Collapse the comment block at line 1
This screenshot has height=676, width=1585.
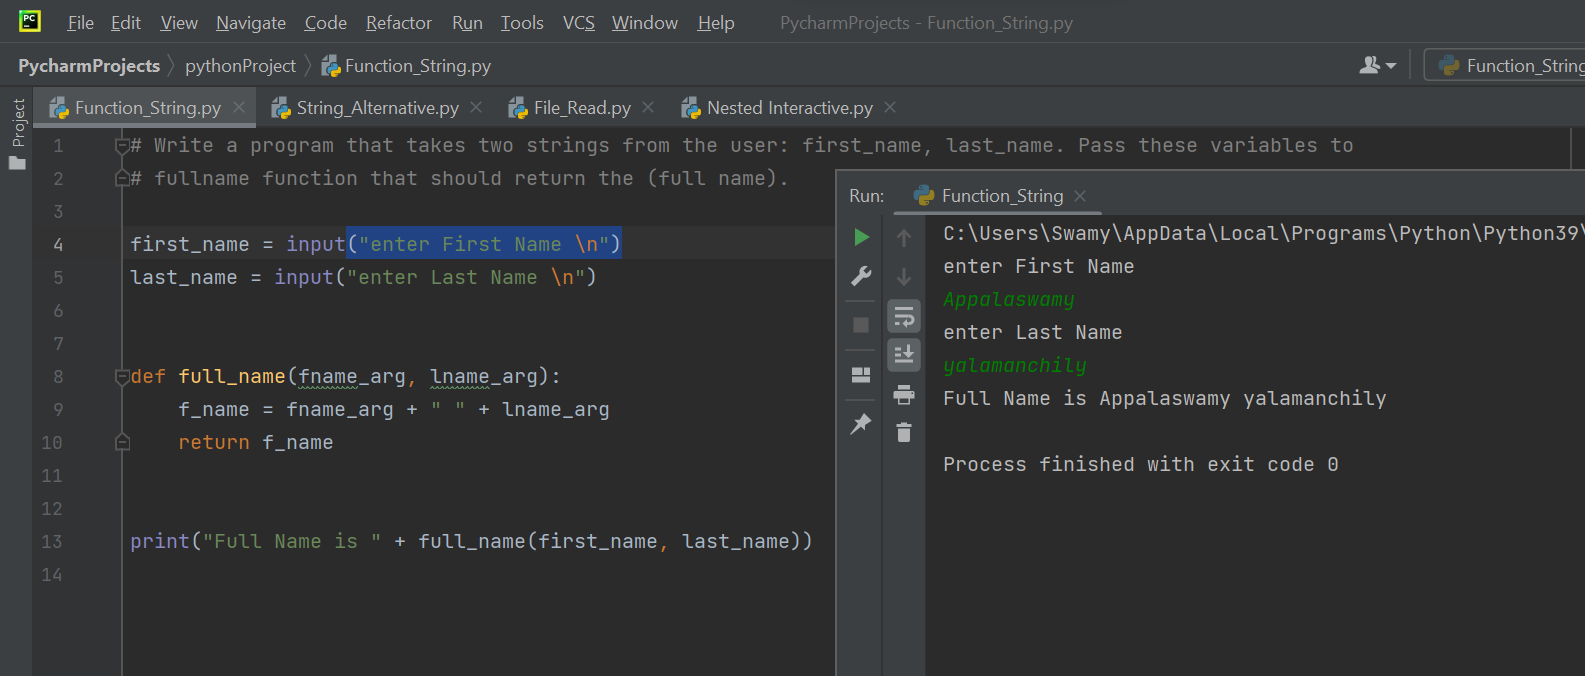click(122, 146)
